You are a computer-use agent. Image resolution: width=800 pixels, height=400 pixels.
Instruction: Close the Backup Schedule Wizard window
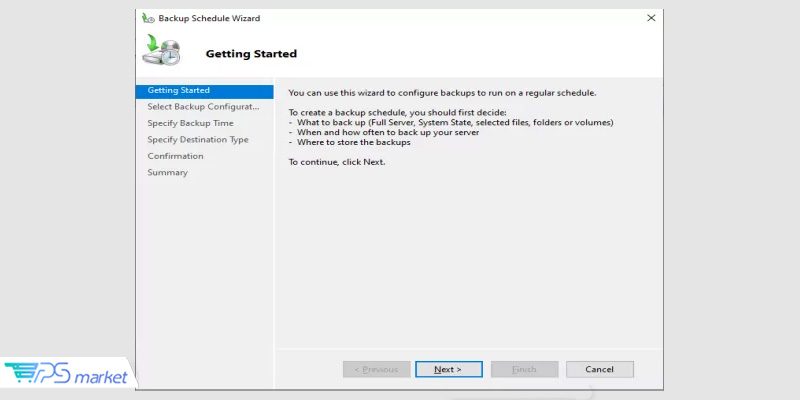click(651, 18)
